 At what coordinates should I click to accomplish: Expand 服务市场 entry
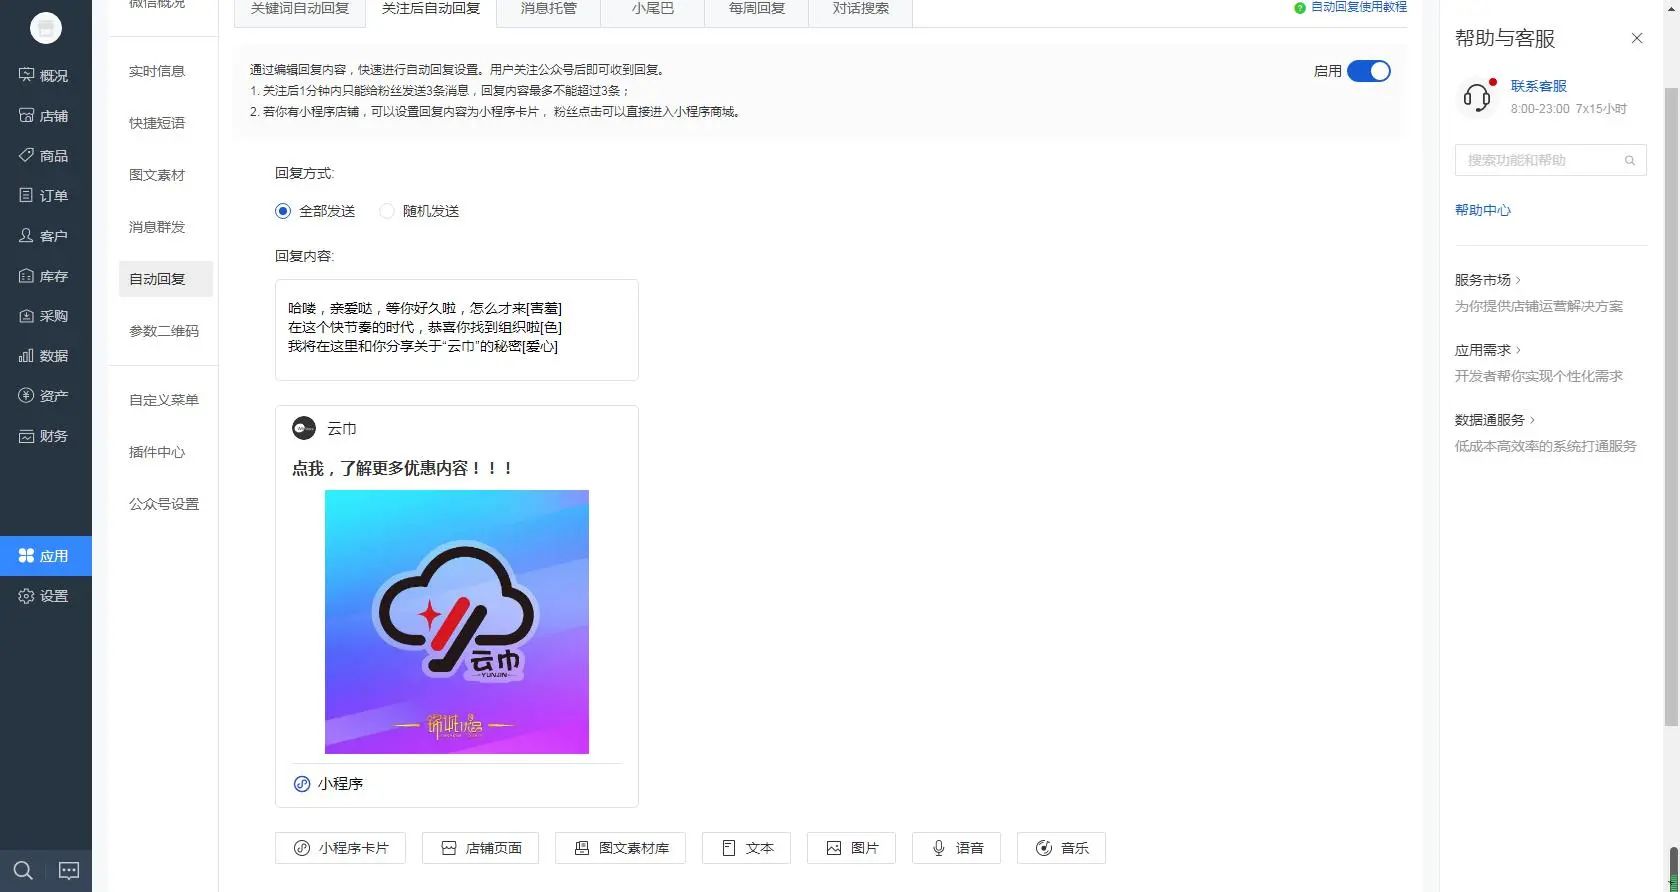click(x=1488, y=280)
